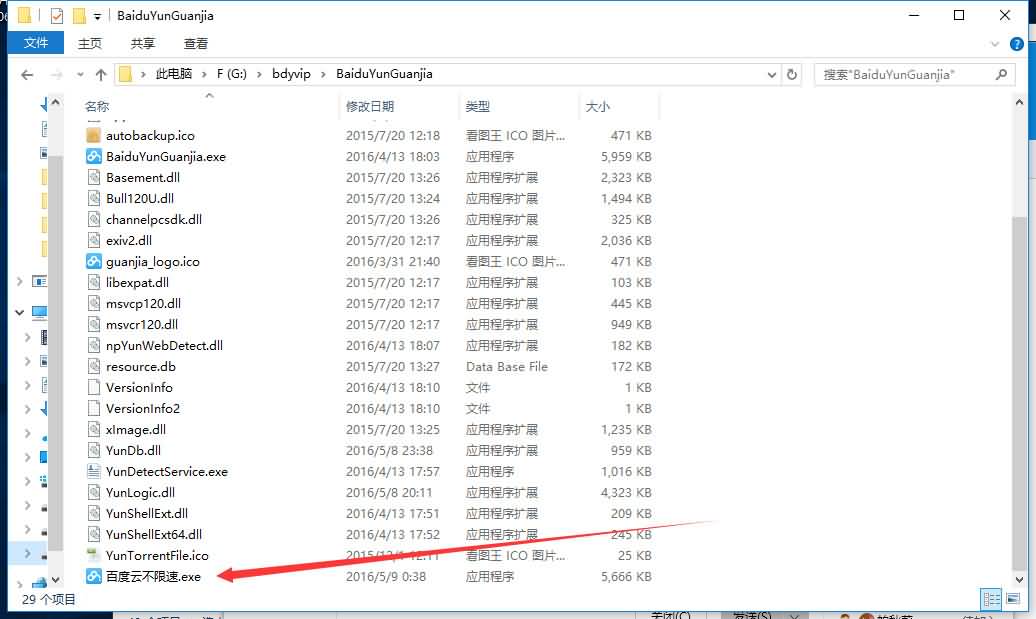This screenshot has height=619, width=1036.
Task: Click the properties checkmark icon in title bar
Action: click(57, 15)
